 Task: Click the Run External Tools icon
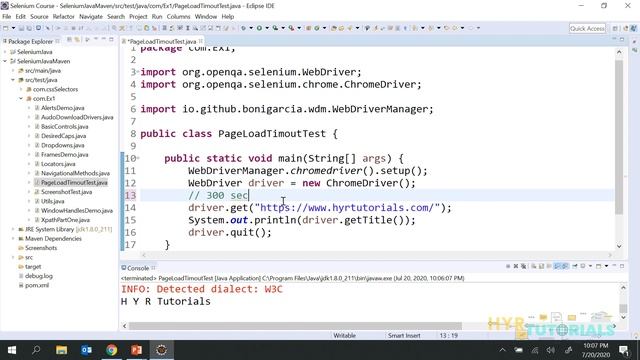(291, 28)
